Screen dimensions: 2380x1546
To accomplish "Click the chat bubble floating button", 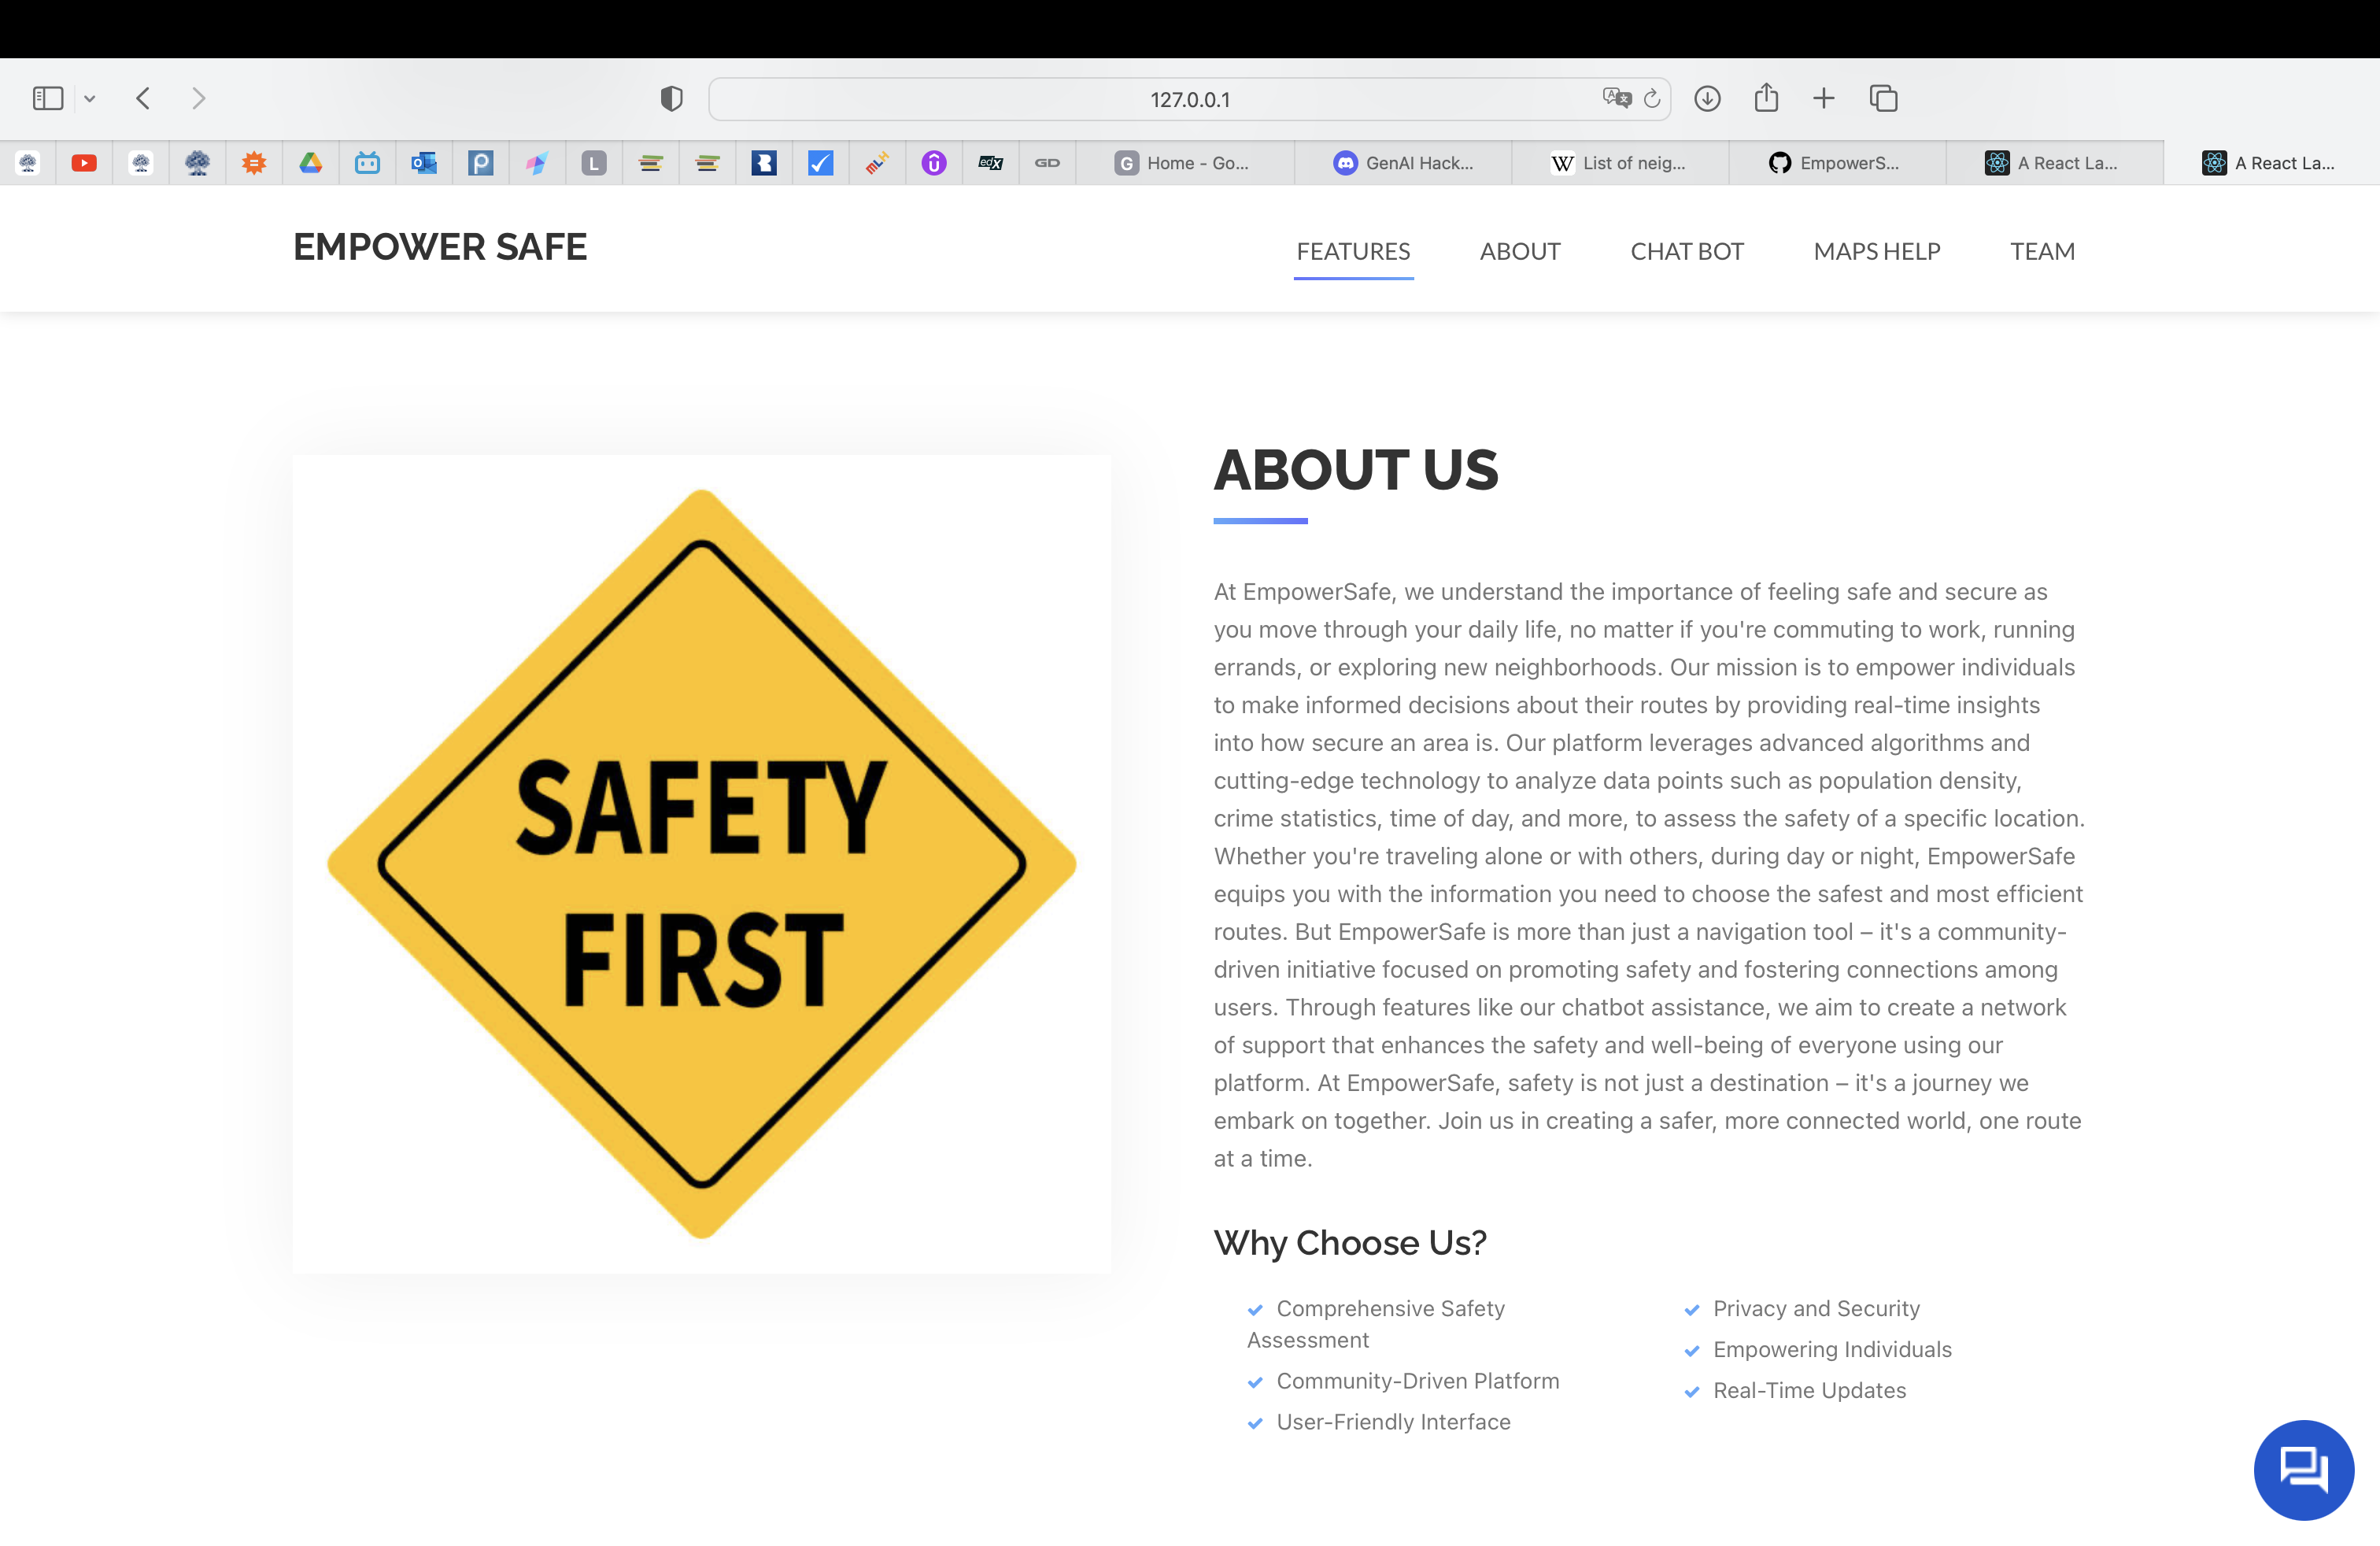I will pos(2303,1469).
